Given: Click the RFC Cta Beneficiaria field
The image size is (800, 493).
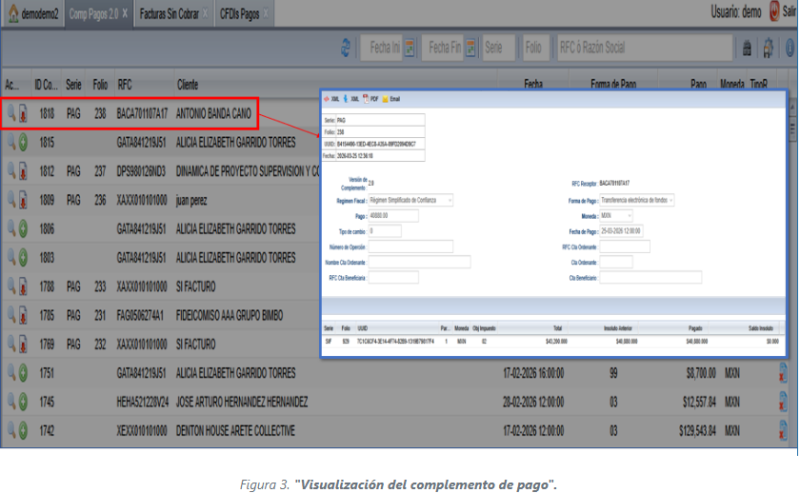Looking at the screenshot, I should (x=393, y=278).
